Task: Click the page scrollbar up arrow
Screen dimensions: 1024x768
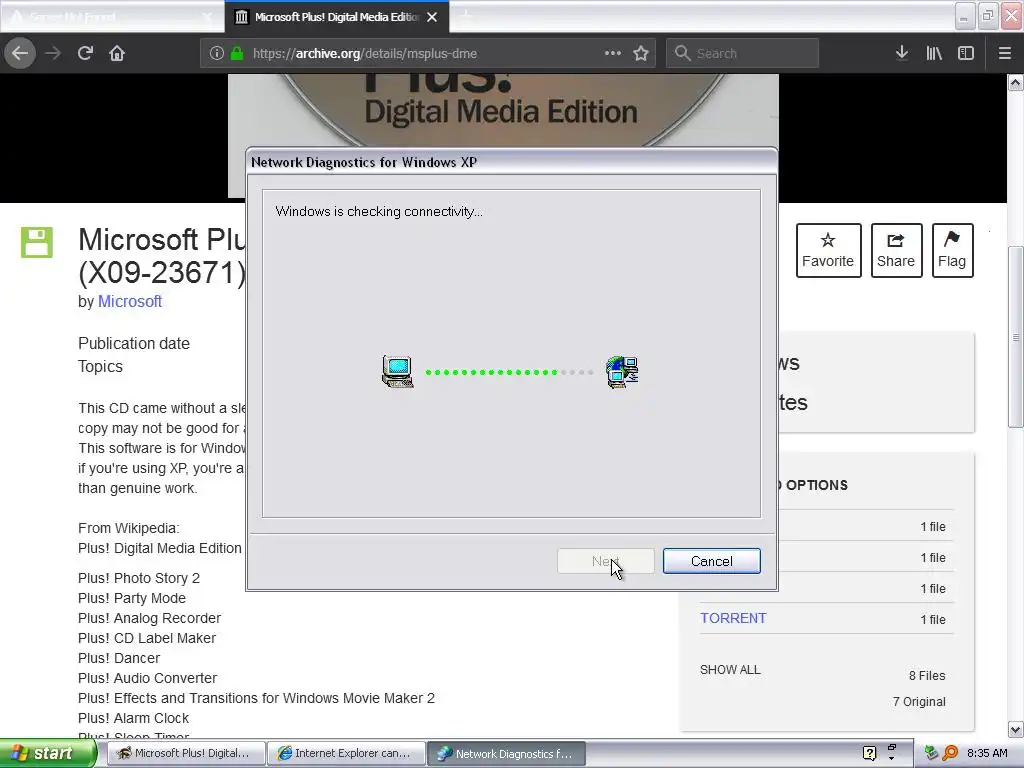Action: 1015,82
